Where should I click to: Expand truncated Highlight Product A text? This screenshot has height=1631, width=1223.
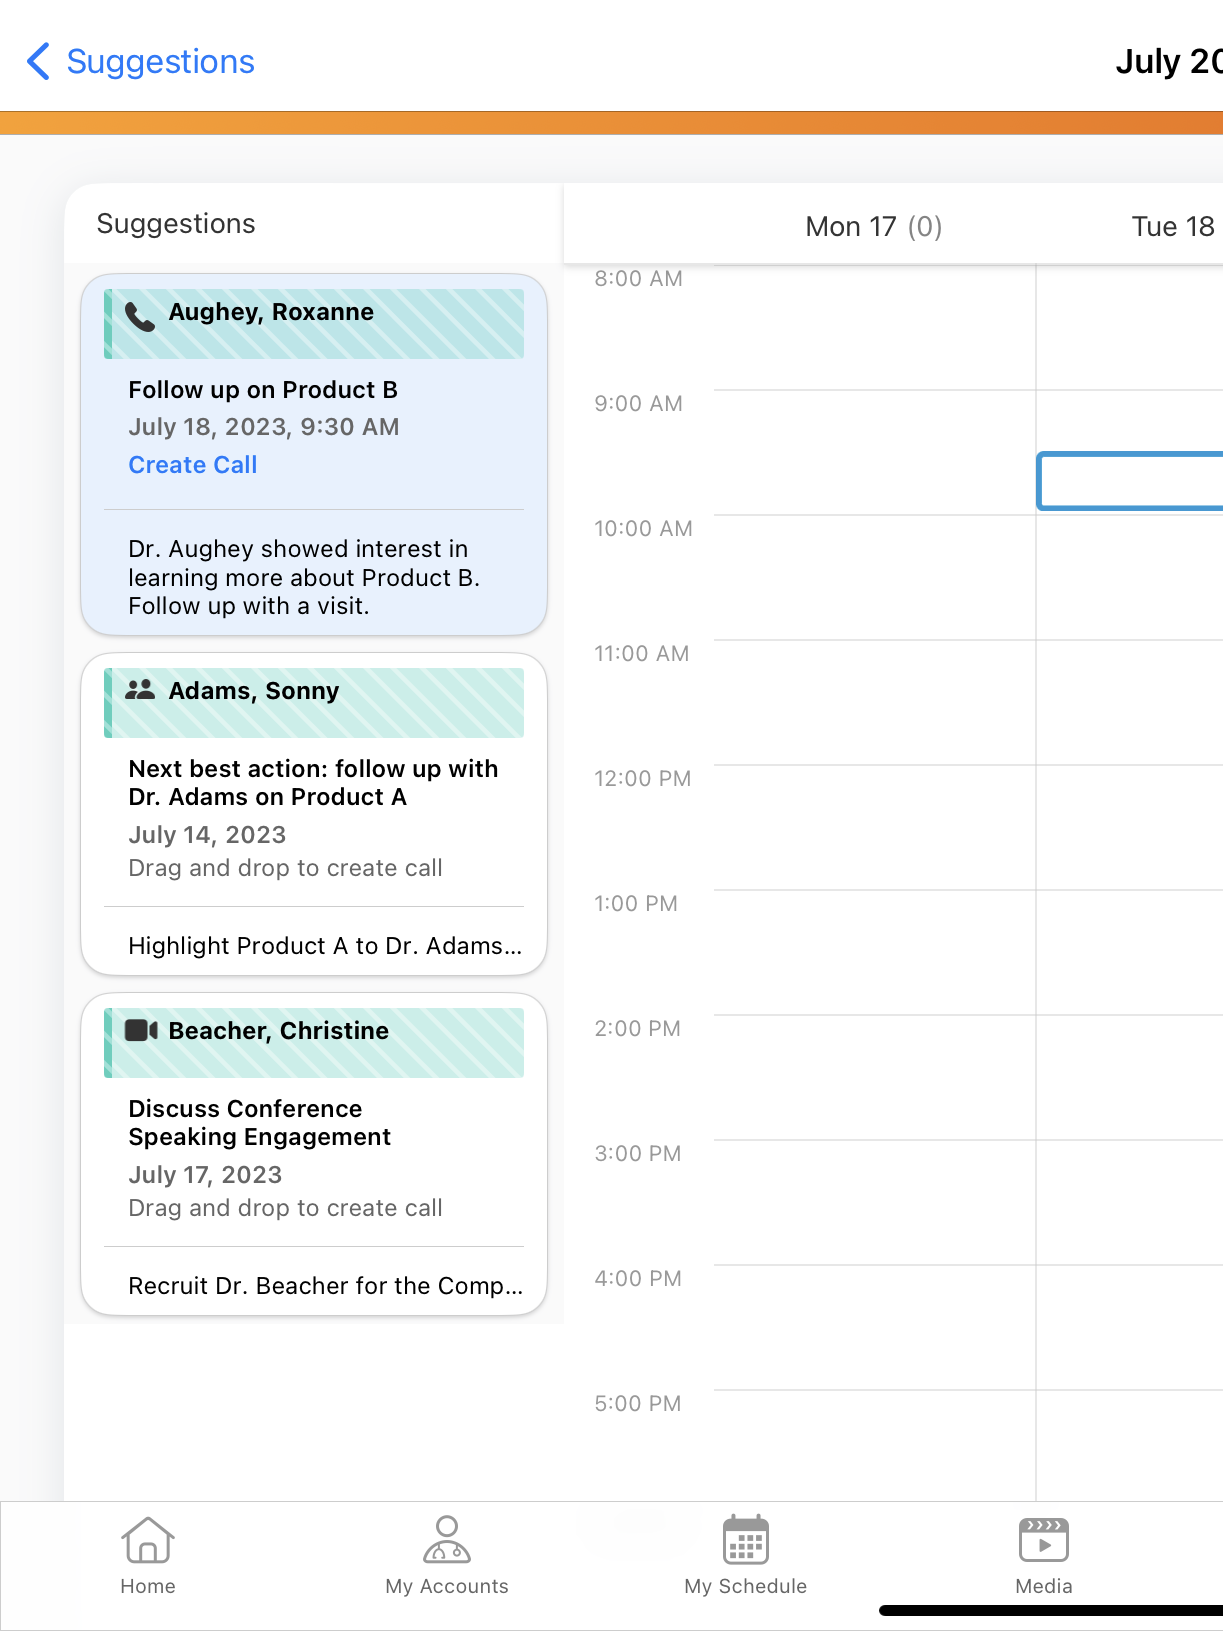pos(325,946)
